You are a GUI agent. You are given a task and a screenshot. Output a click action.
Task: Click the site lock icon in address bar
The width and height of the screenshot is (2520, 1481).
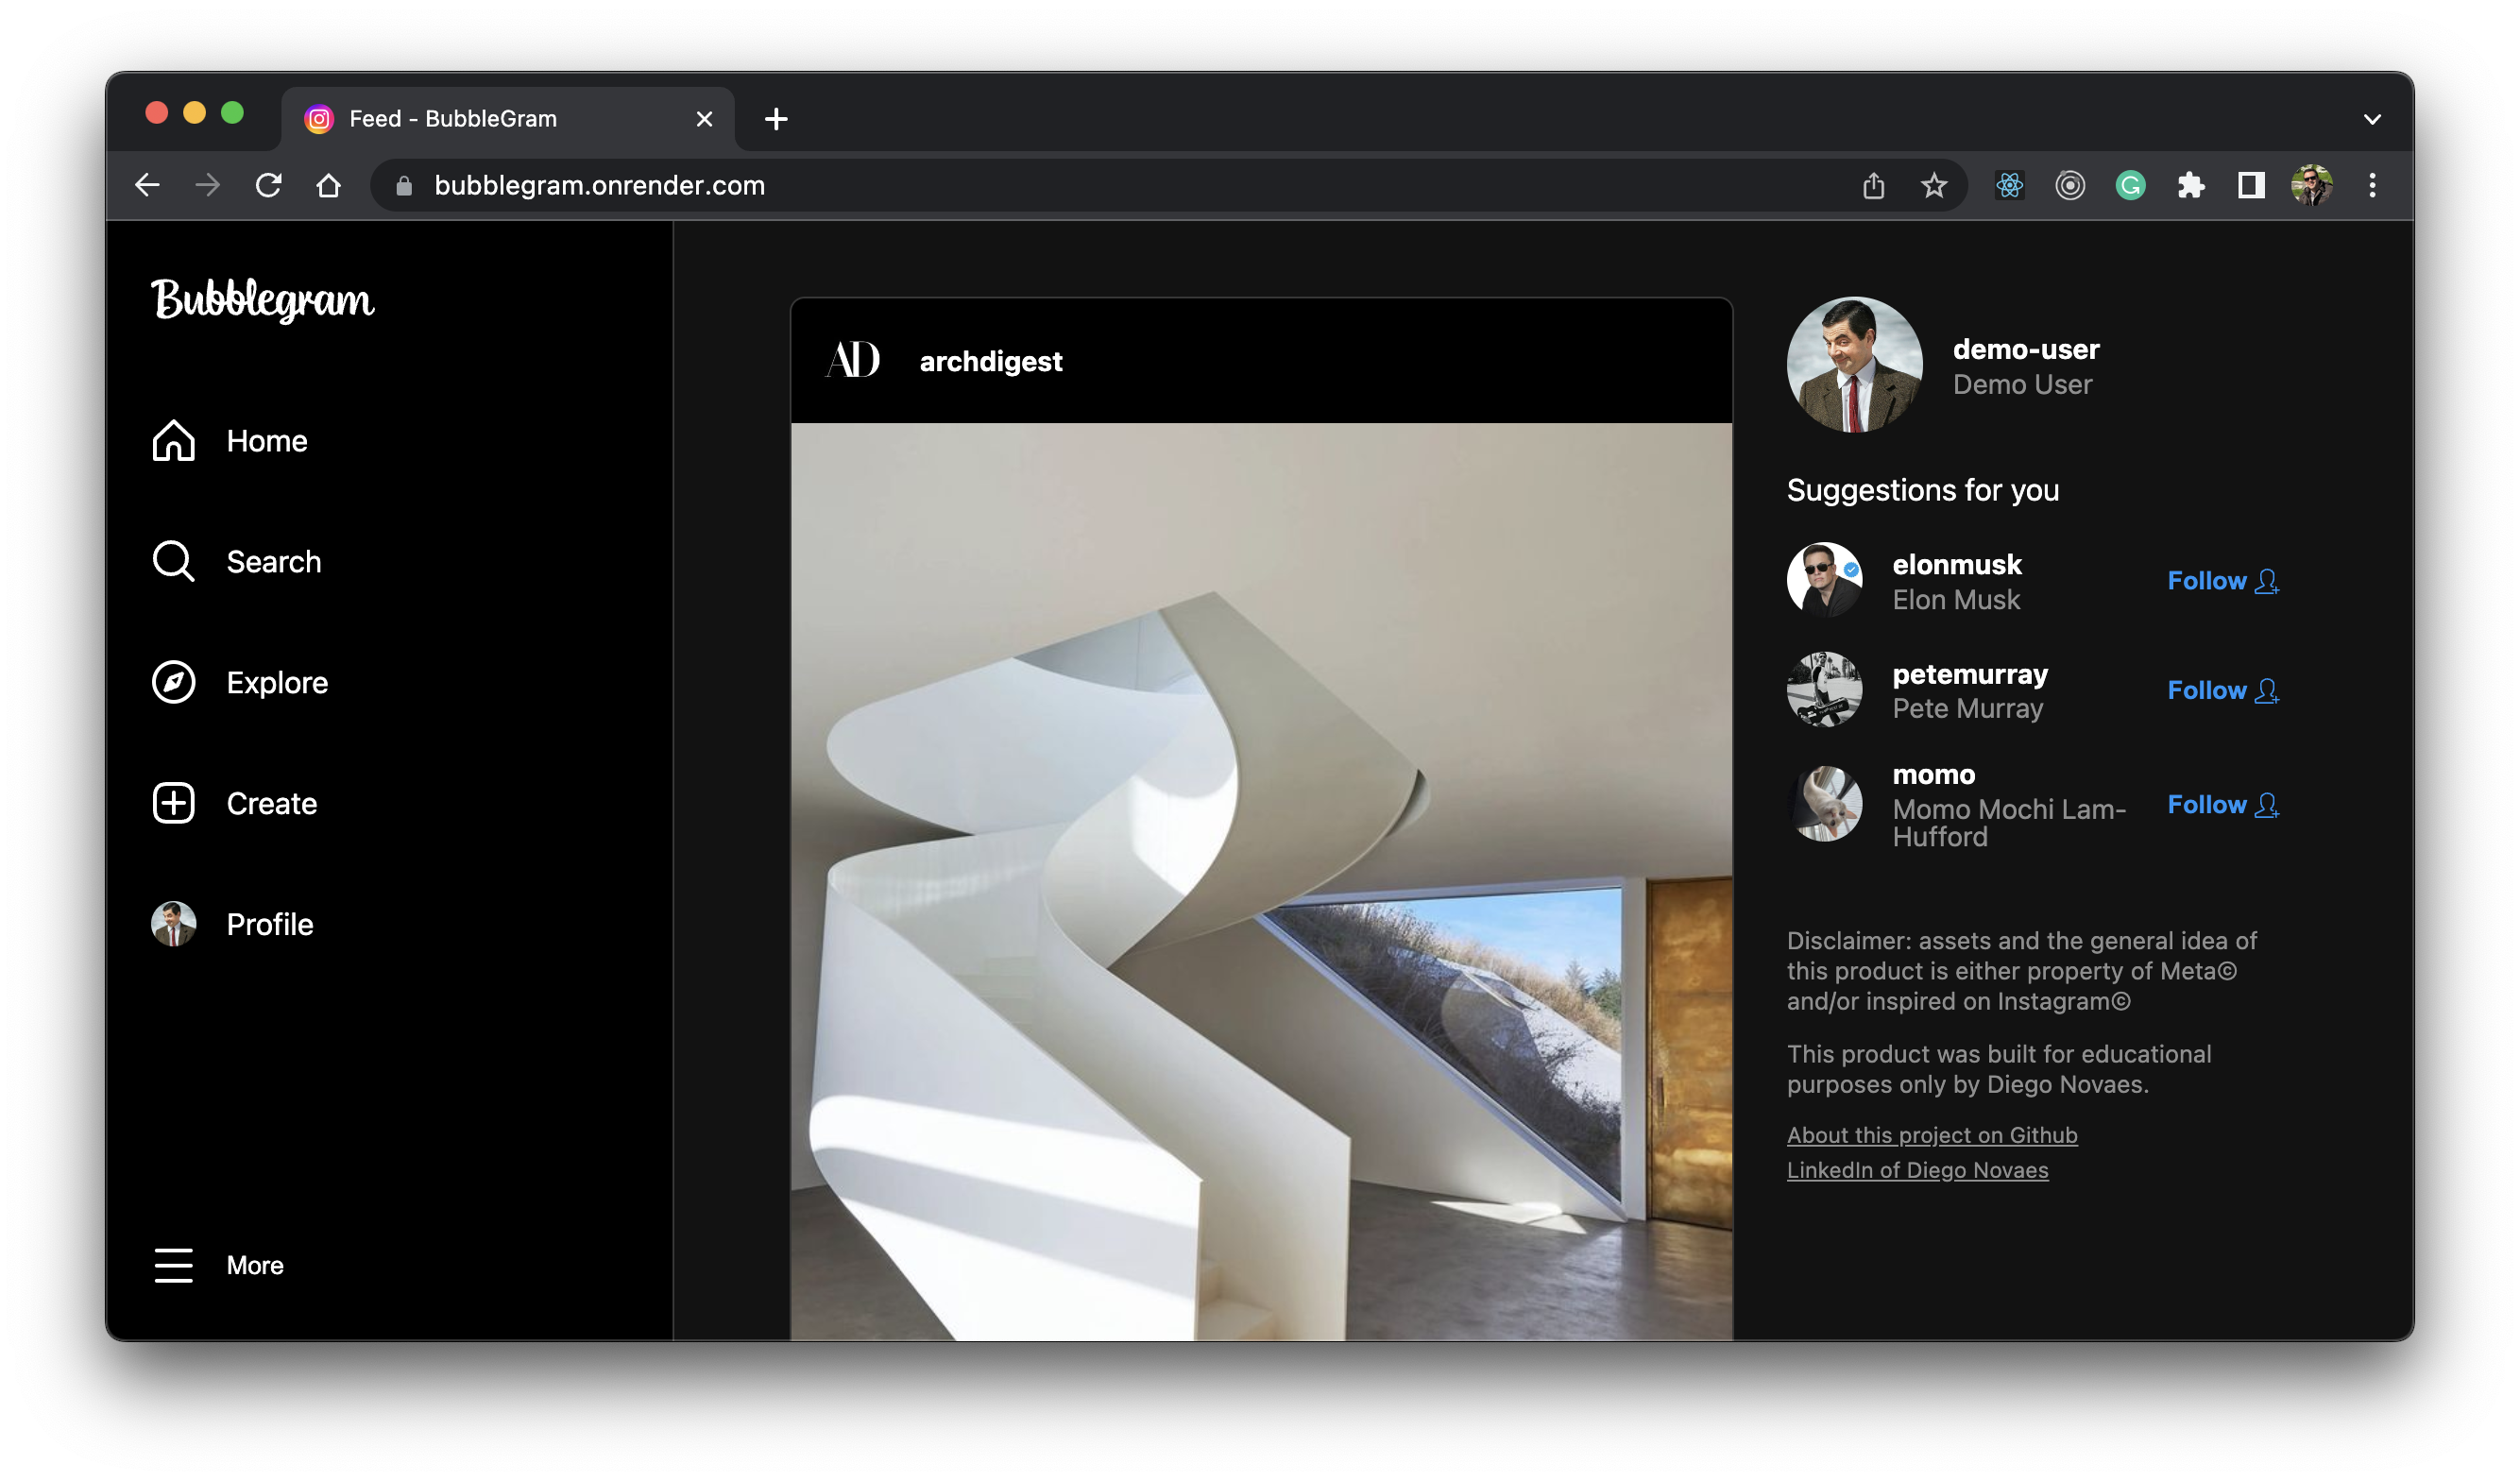pyautogui.click(x=404, y=185)
